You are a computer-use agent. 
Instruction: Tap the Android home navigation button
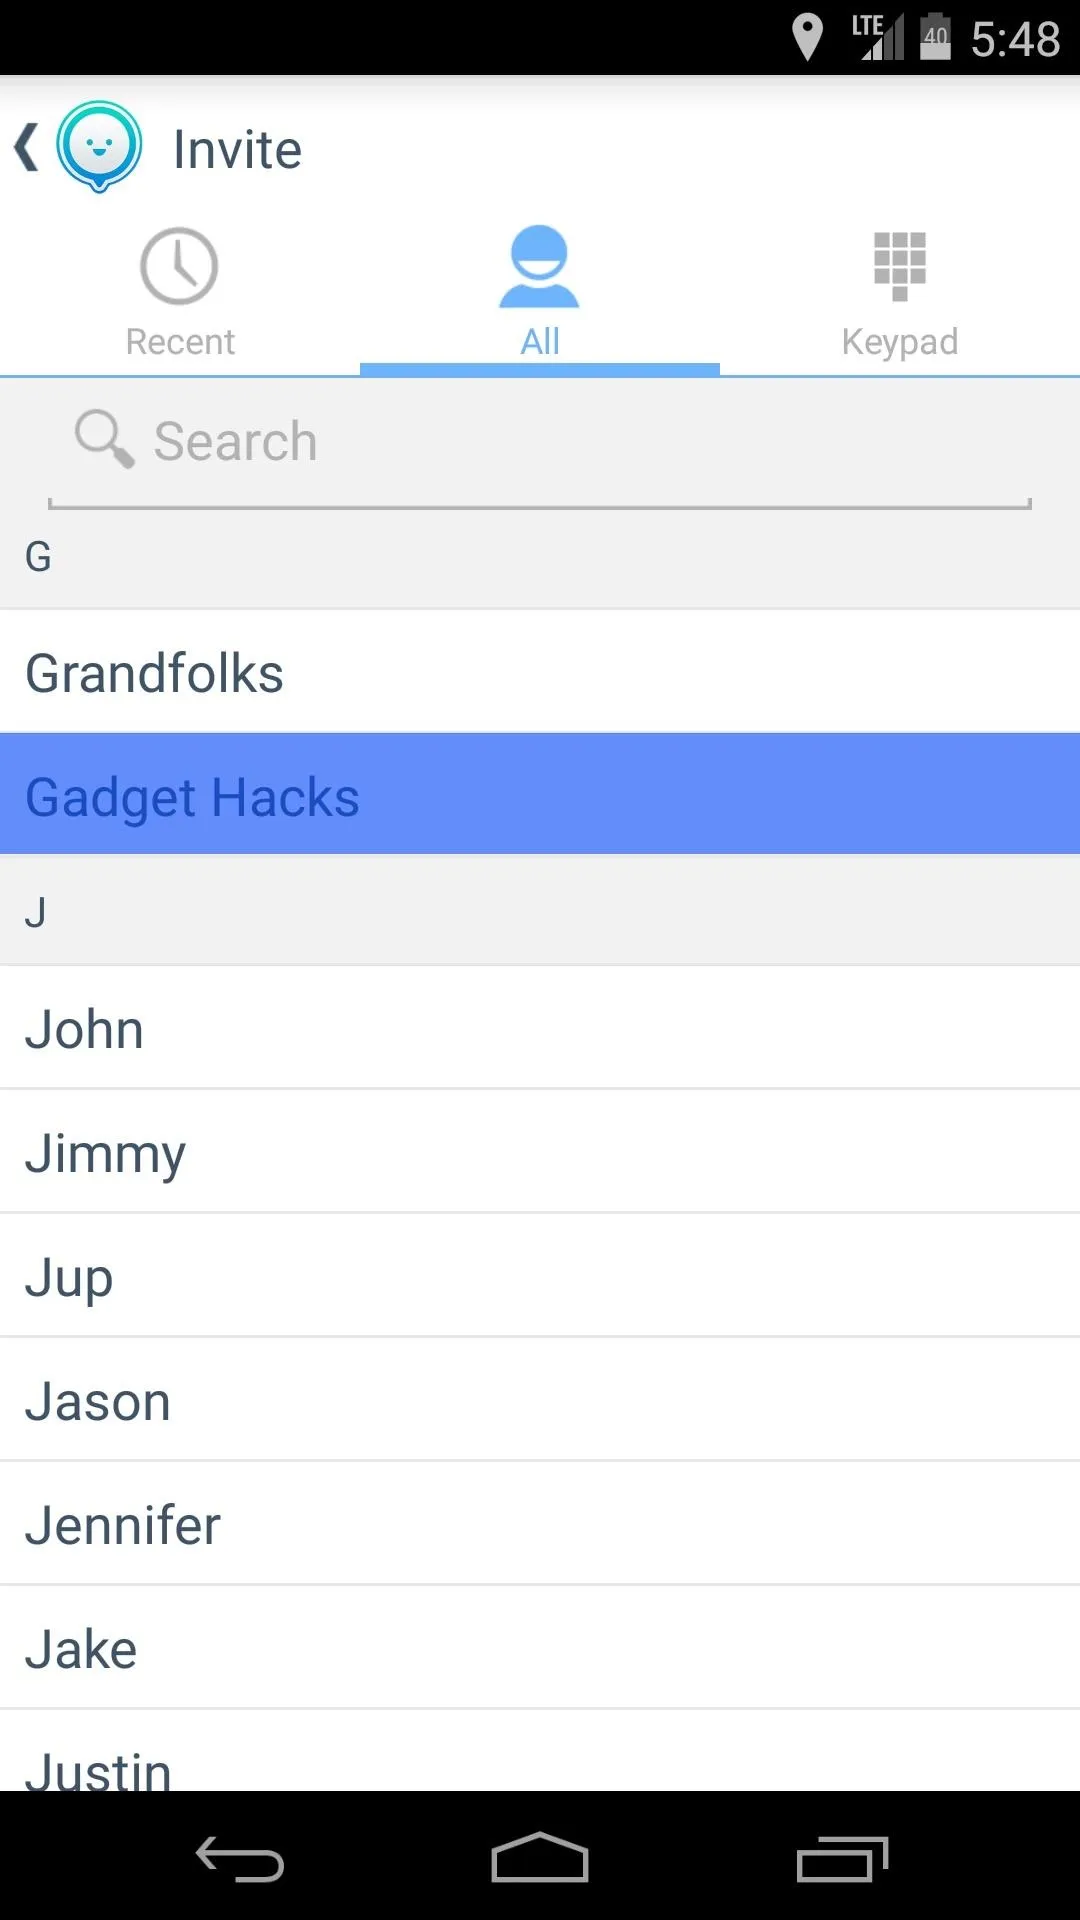pyautogui.click(x=540, y=1858)
